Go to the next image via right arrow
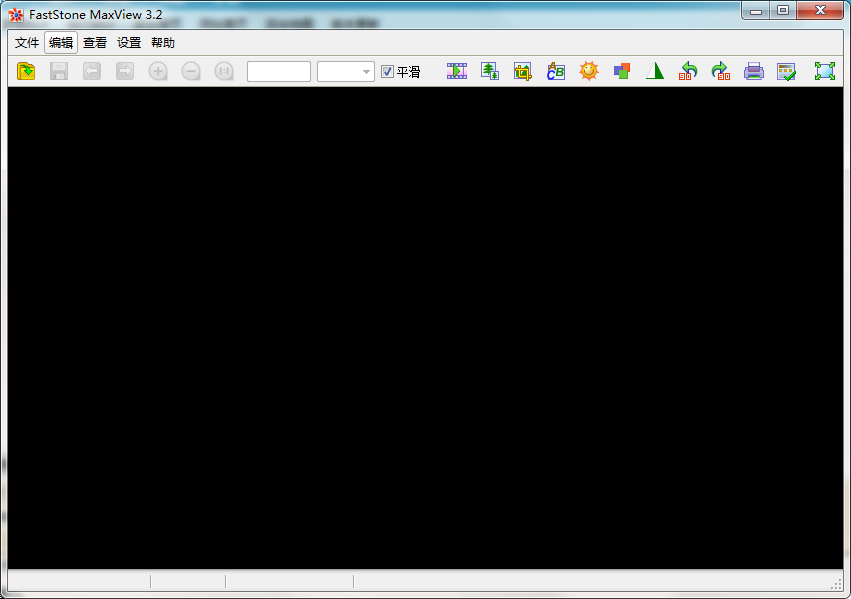Screen dimensions: 851x599 point(125,71)
